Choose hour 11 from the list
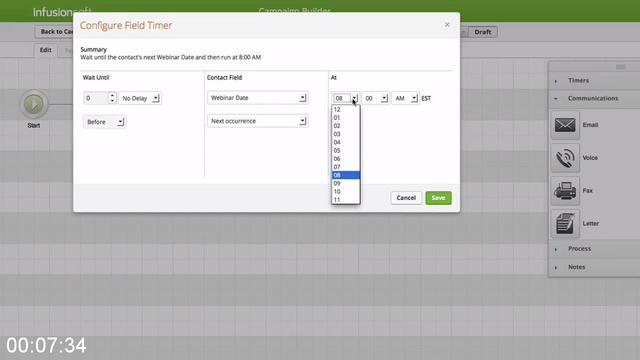 [346, 200]
